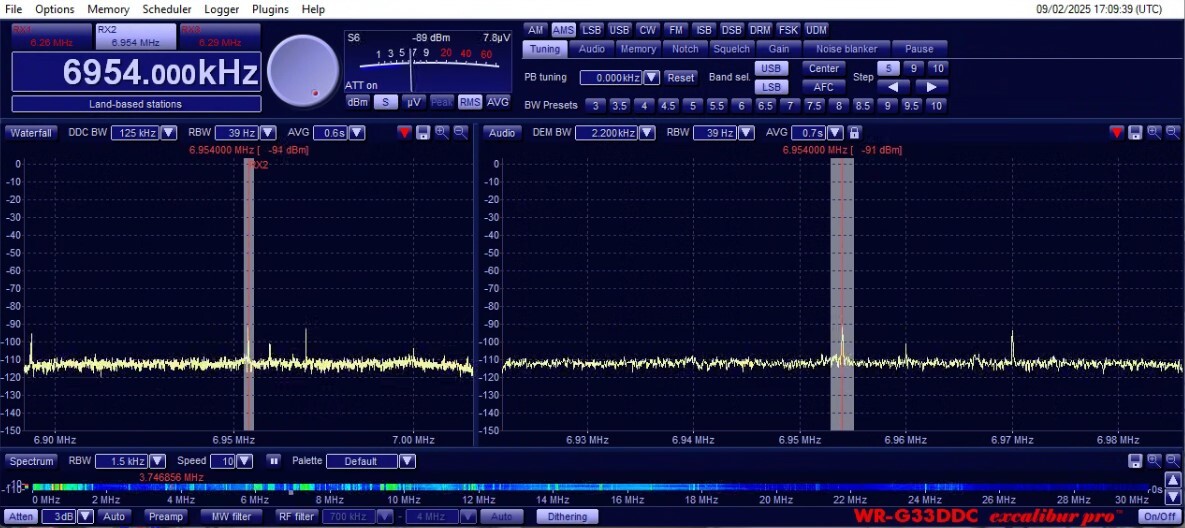Click the Waterfall view button

(x=31, y=133)
